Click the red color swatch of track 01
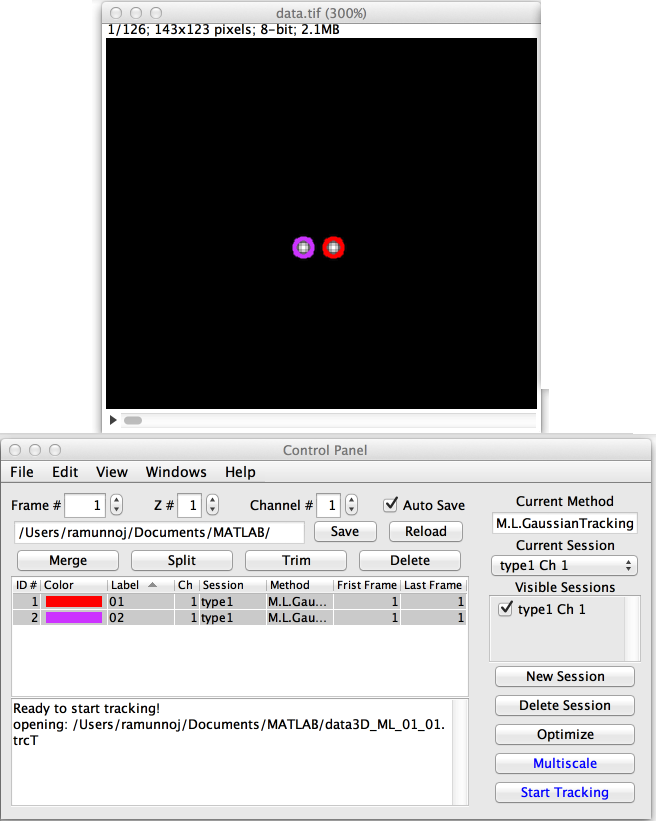 (74, 602)
